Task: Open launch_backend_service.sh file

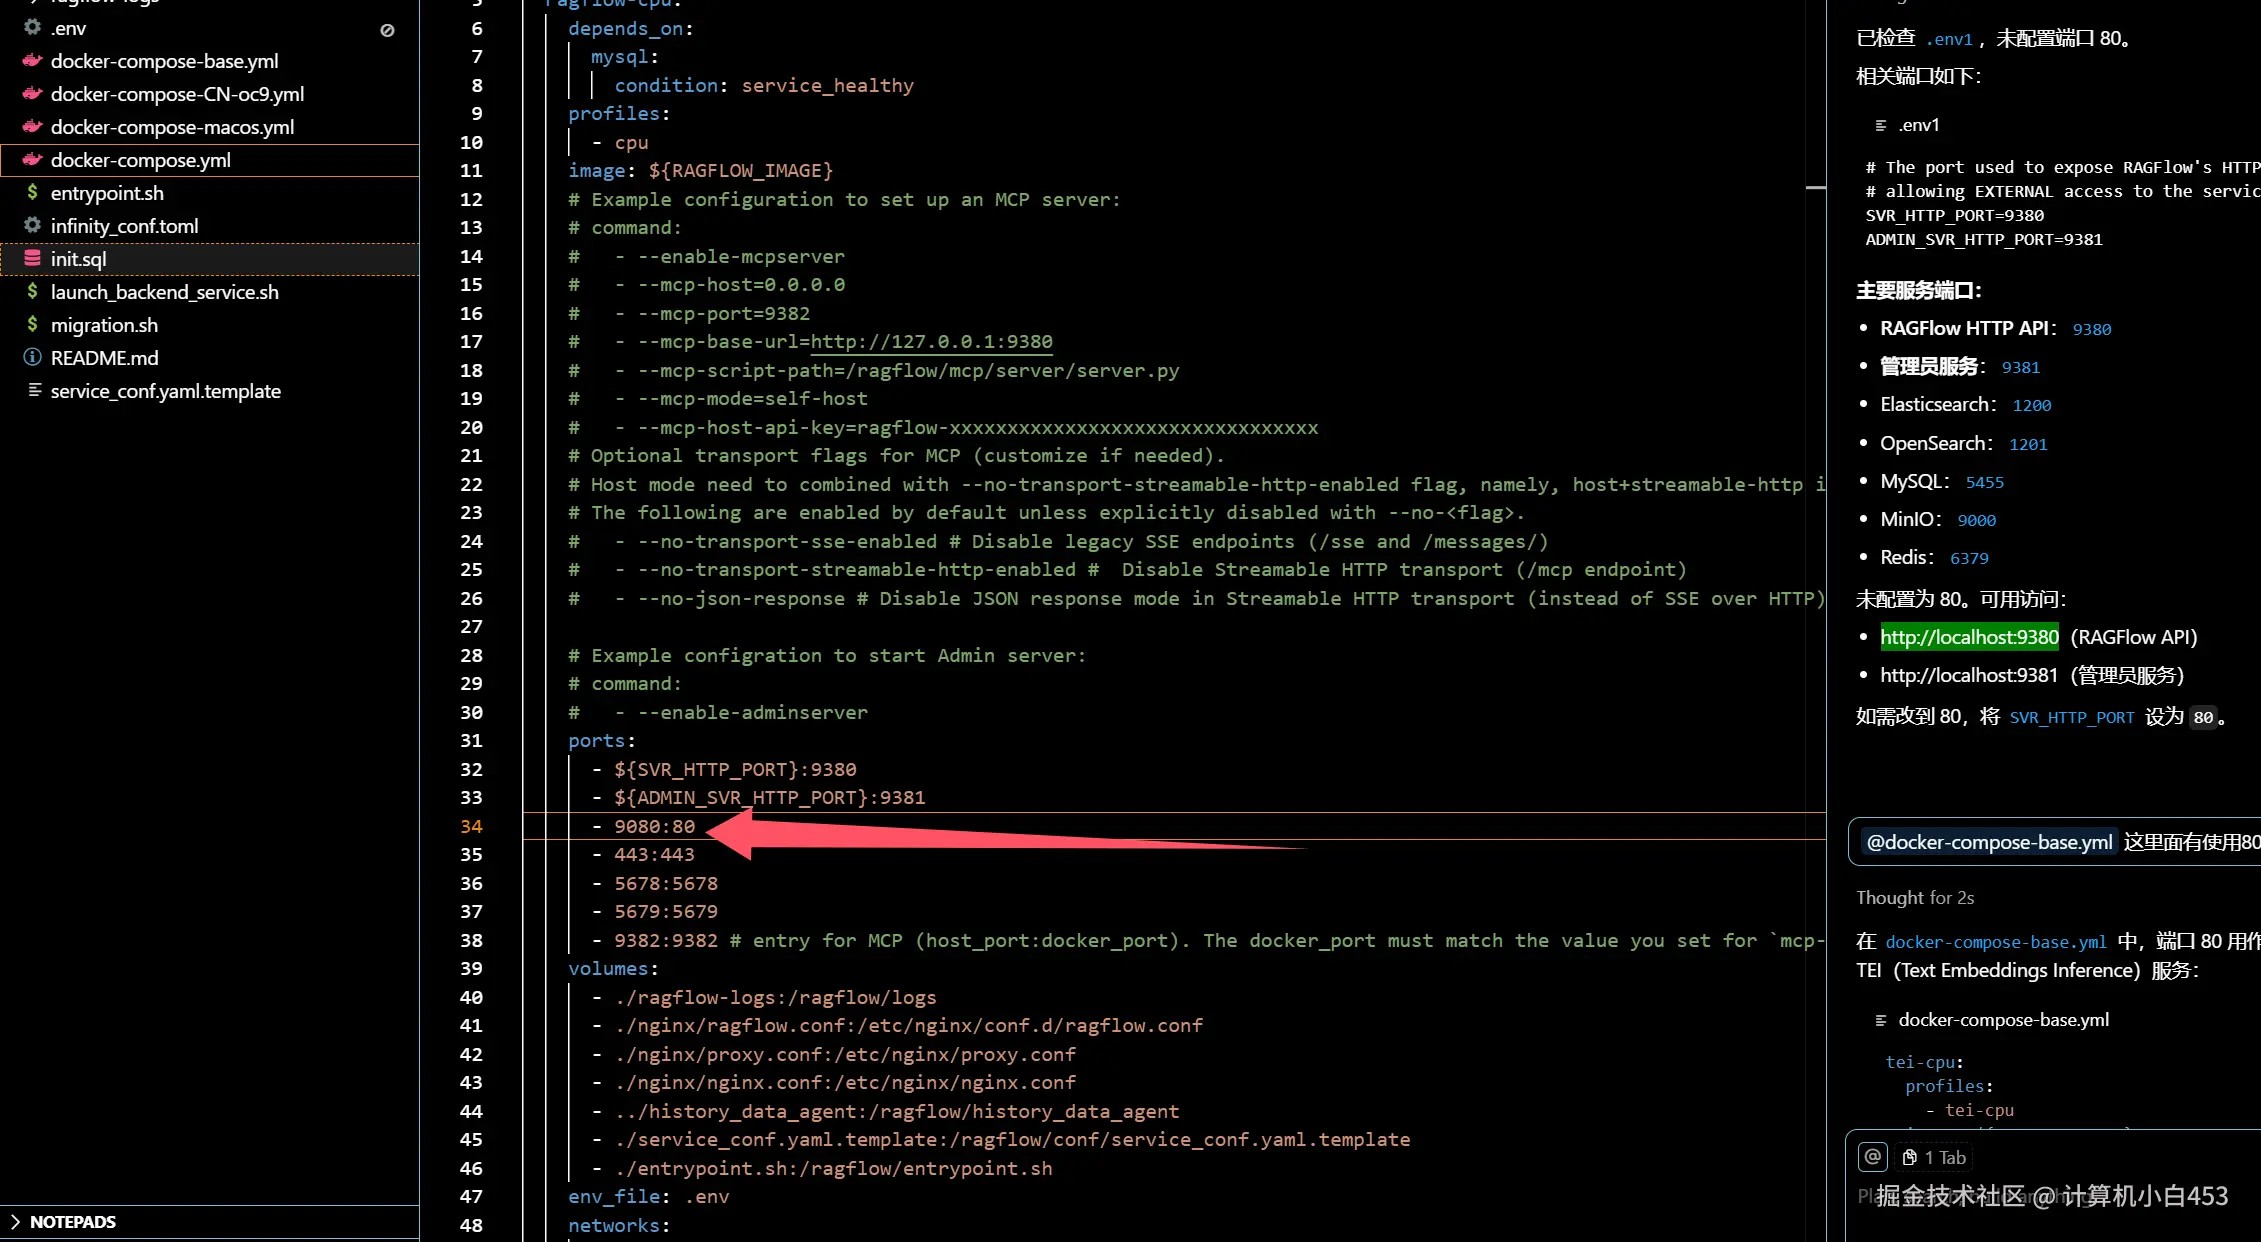Action: pyautogui.click(x=164, y=292)
